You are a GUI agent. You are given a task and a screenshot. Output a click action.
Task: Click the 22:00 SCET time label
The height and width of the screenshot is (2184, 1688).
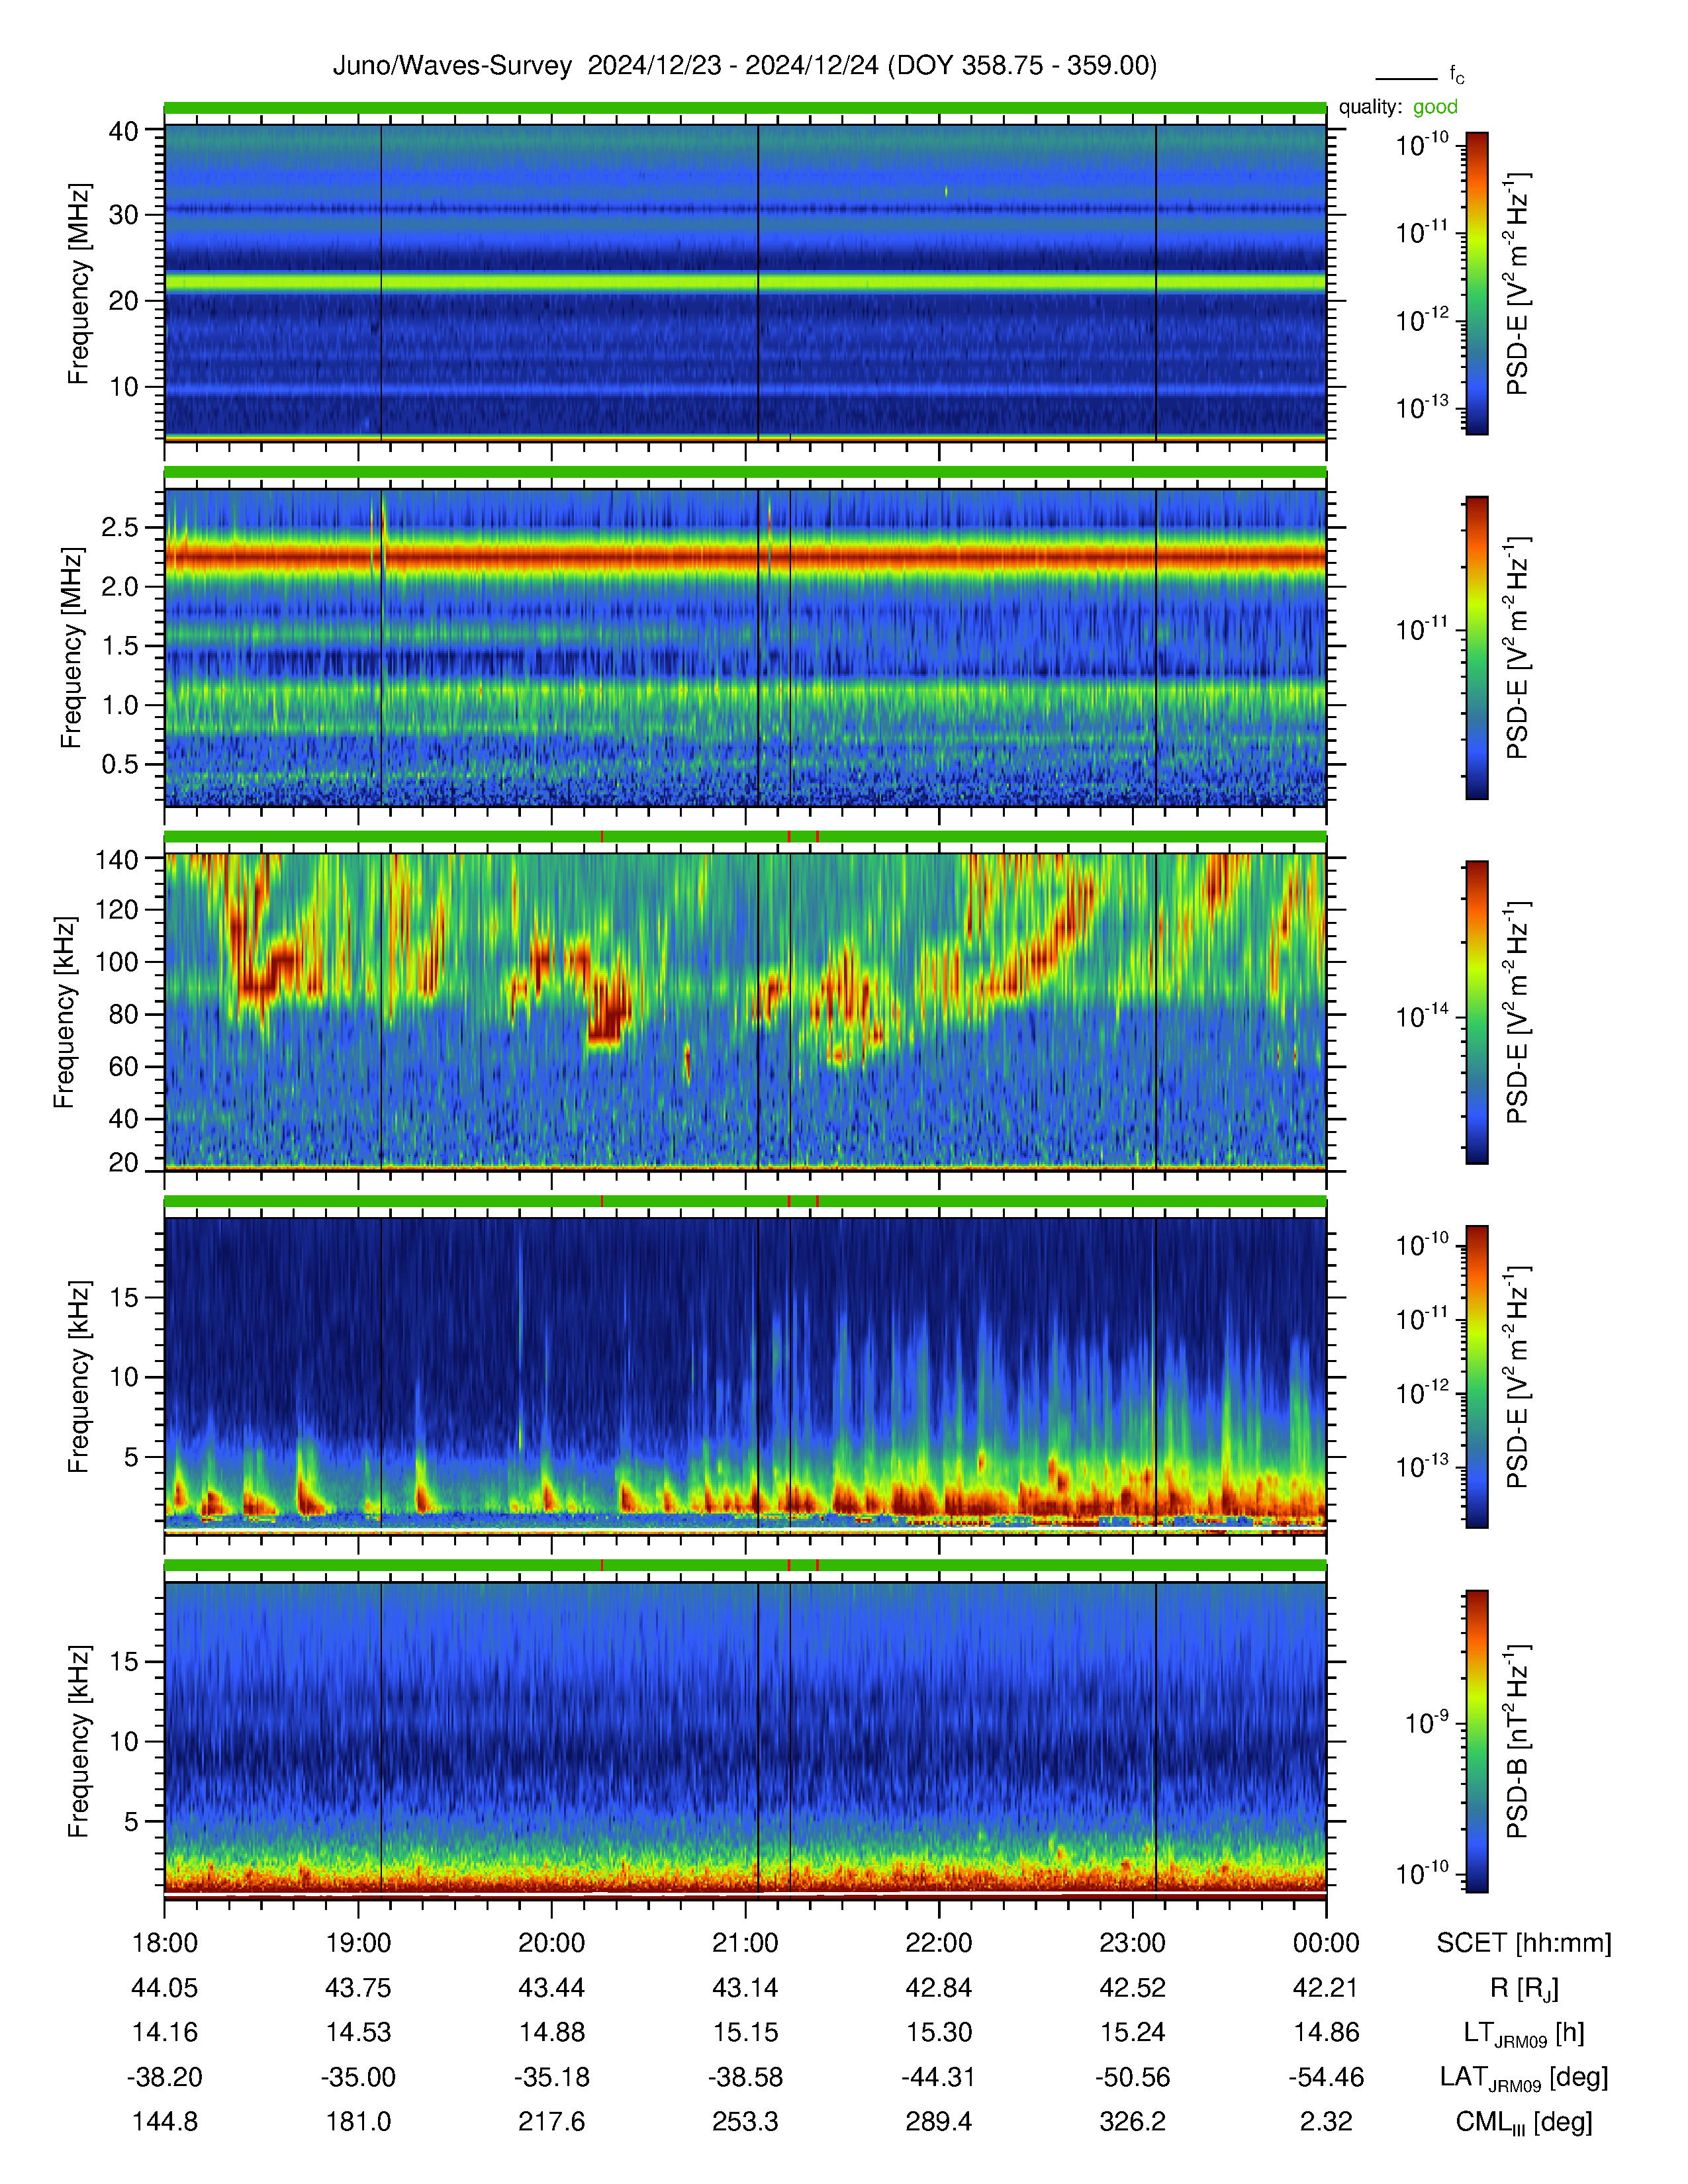(938, 1943)
